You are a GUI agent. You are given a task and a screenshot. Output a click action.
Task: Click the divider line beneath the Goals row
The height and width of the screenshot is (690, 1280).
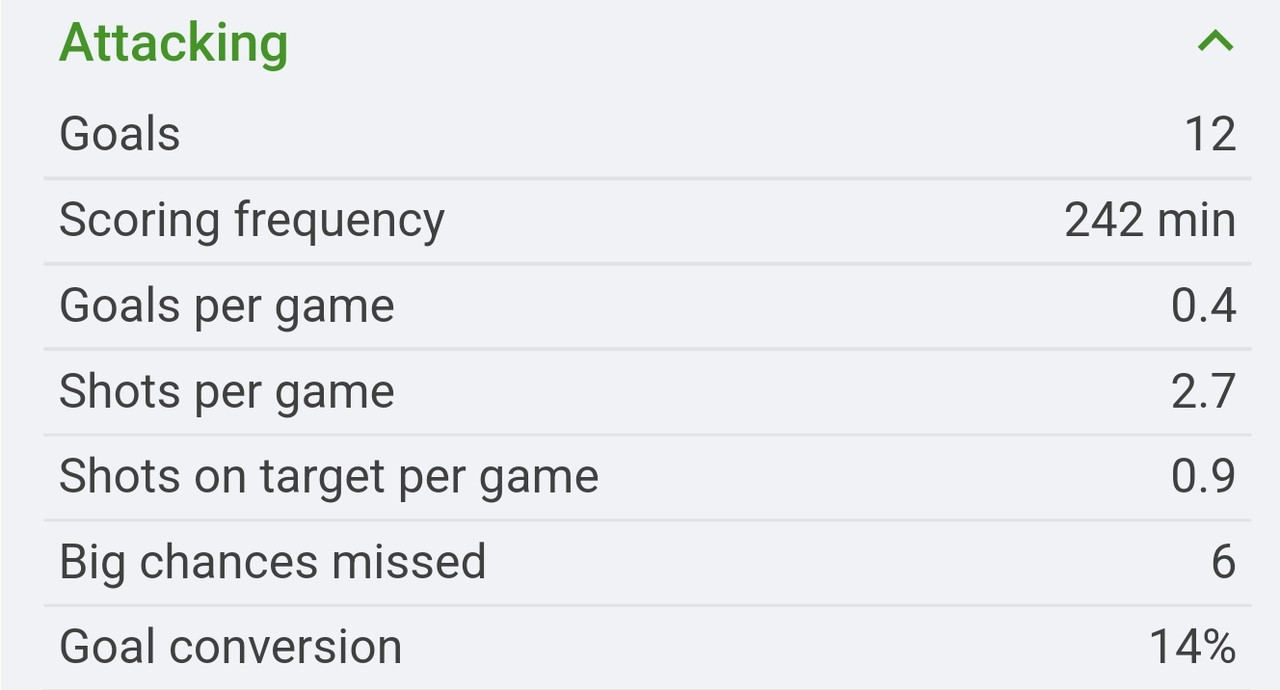coord(647,178)
